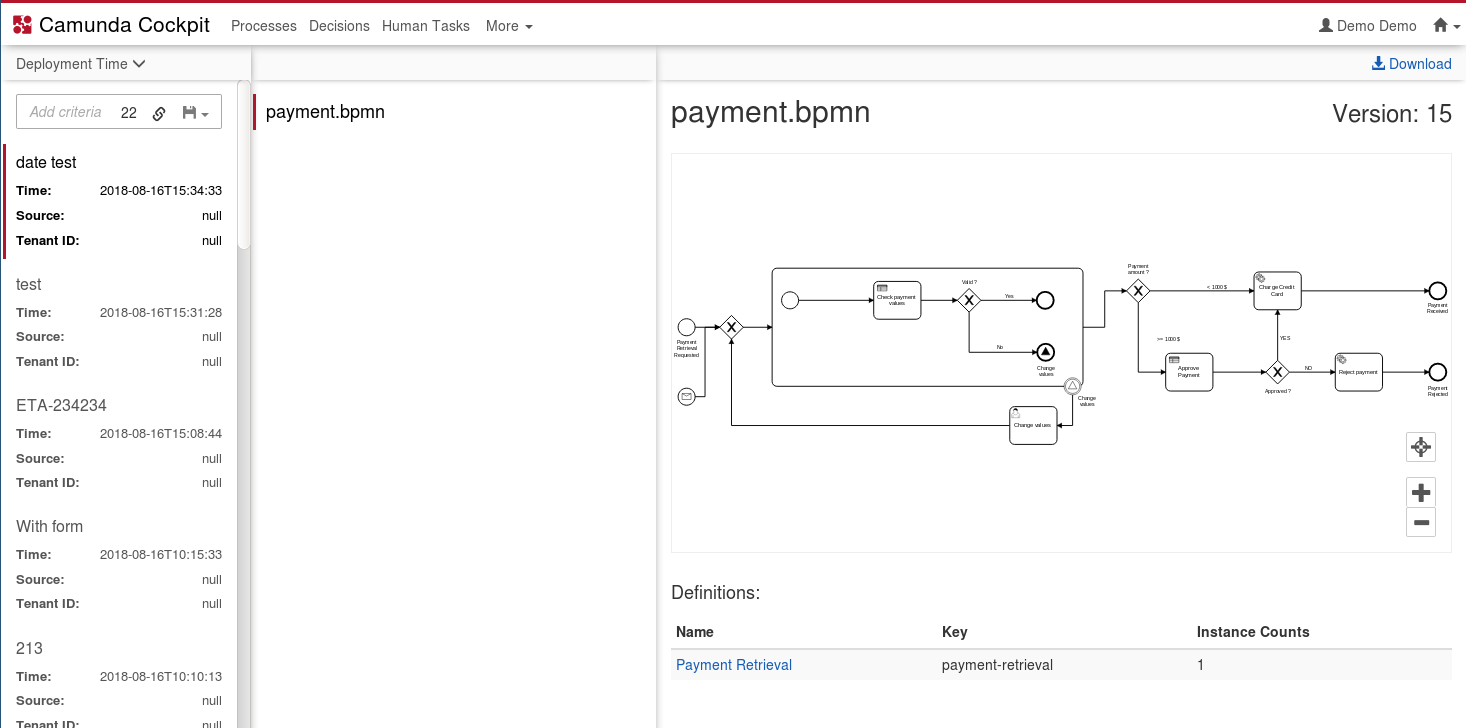Click the Payment Retrieval Requested start event
The width and height of the screenshot is (1466, 728).
pyautogui.click(x=686, y=327)
